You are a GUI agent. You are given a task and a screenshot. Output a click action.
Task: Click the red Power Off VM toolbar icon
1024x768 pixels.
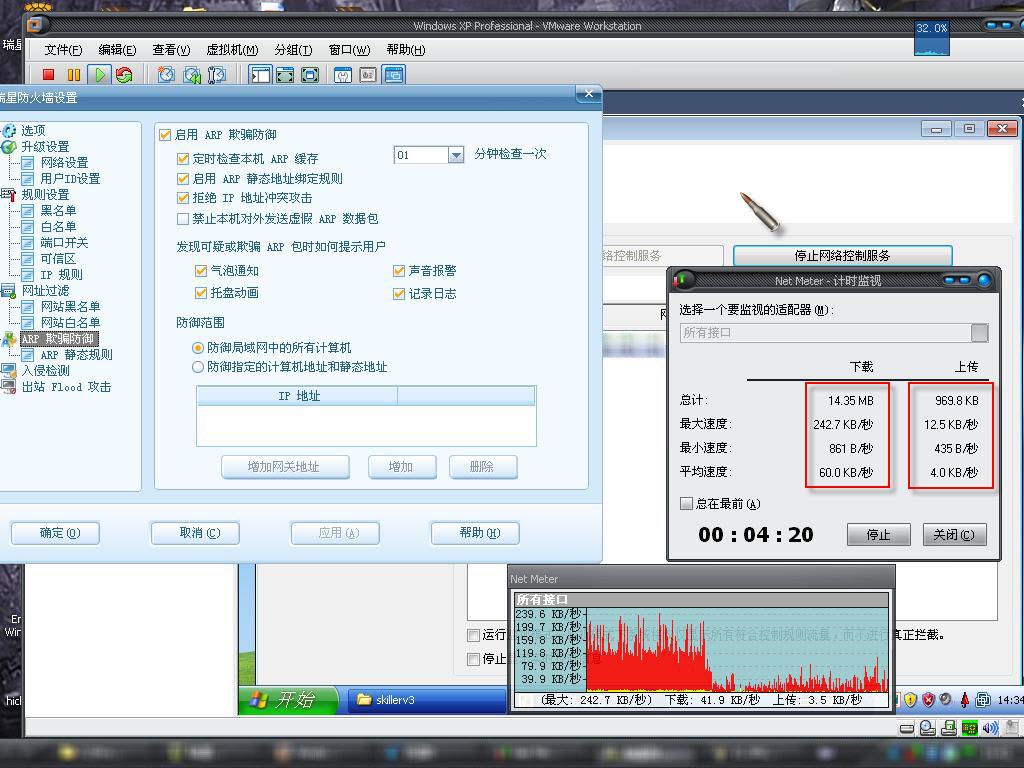pyautogui.click(x=48, y=74)
